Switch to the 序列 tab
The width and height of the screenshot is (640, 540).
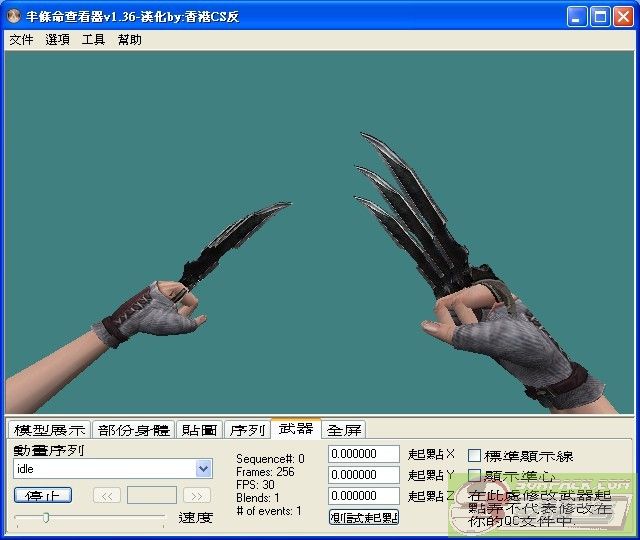pyautogui.click(x=247, y=429)
